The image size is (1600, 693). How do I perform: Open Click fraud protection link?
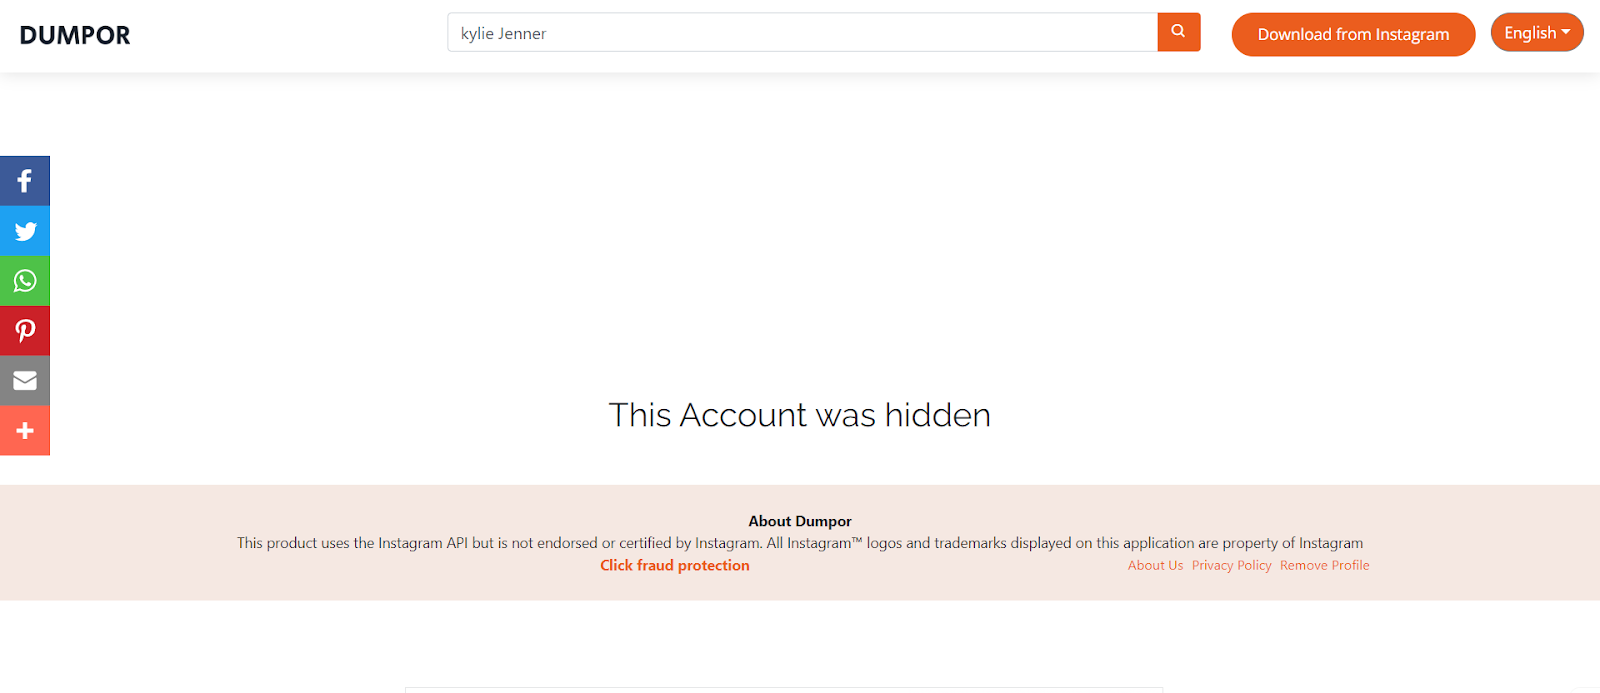point(675,565)
